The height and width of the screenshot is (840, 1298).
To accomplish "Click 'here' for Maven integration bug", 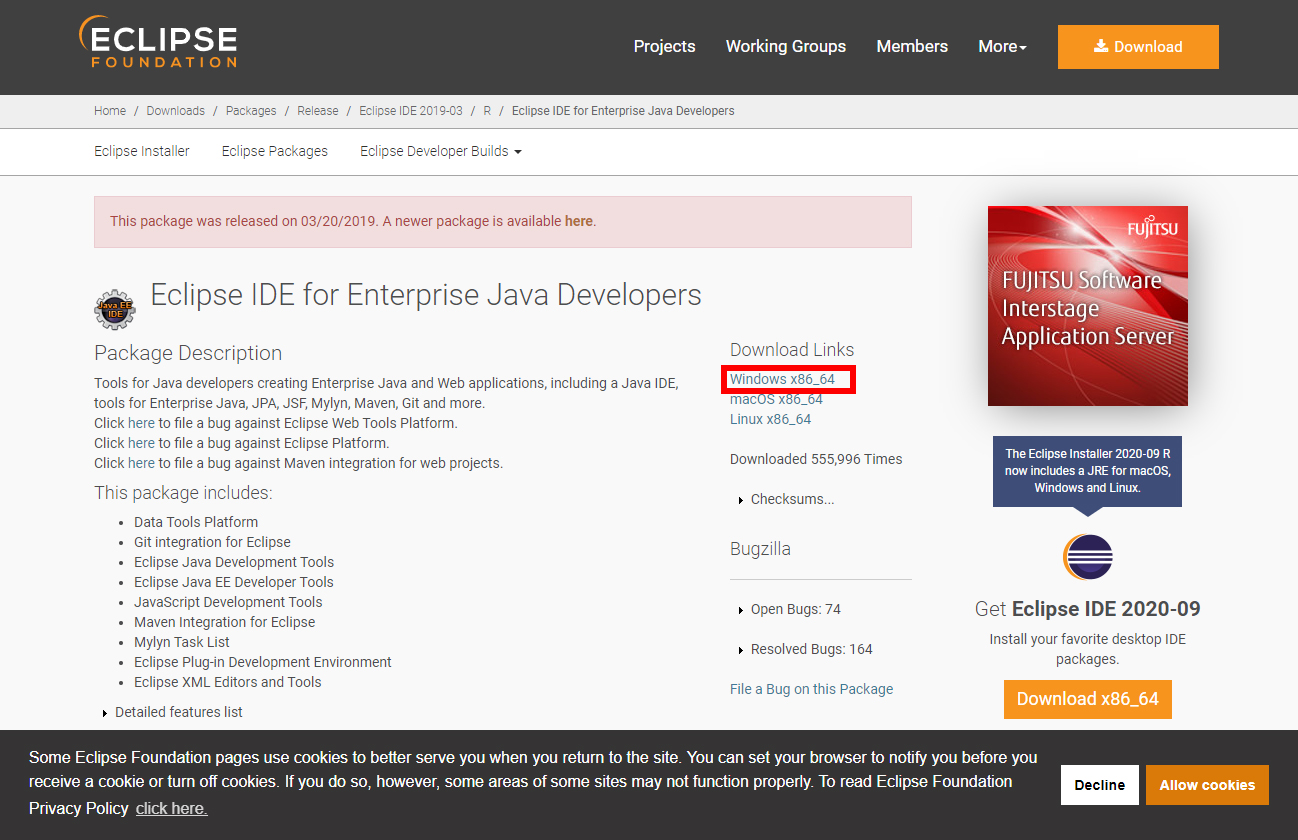I will coord(141,463).
